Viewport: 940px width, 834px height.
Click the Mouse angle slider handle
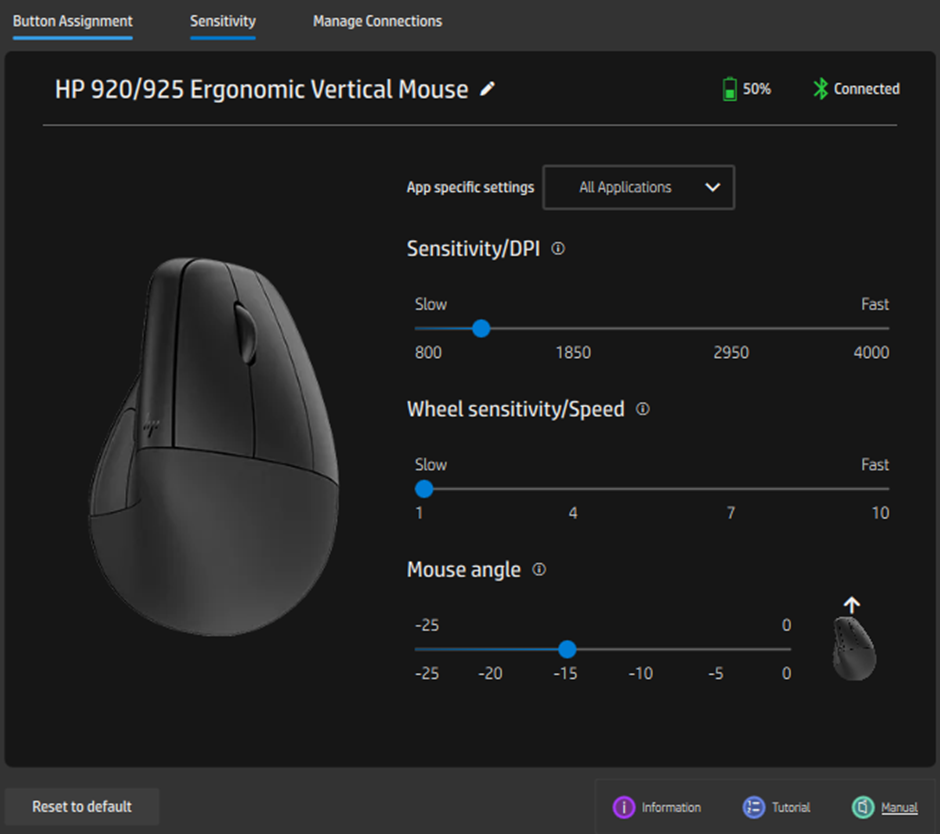click(x=567, y=649)
